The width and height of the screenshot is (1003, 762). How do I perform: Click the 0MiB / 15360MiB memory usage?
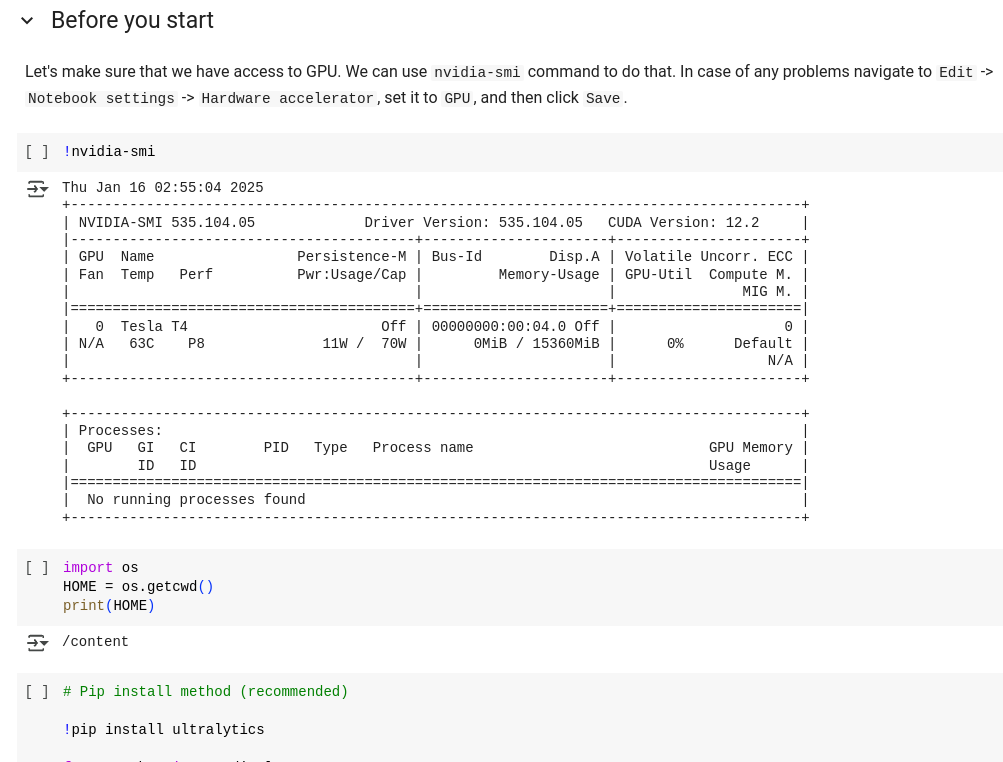(537, 344)
